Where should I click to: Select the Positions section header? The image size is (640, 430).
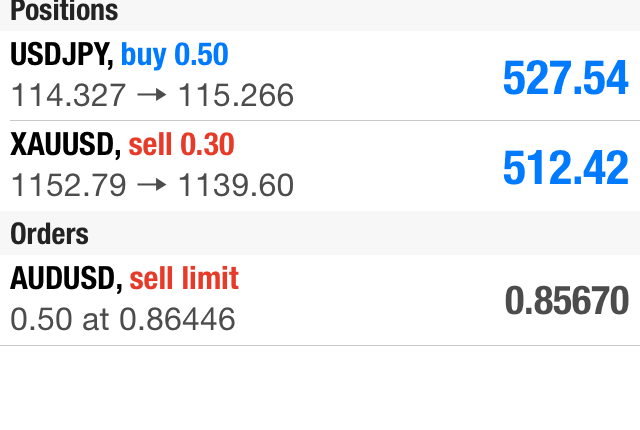tap(64, 12)
